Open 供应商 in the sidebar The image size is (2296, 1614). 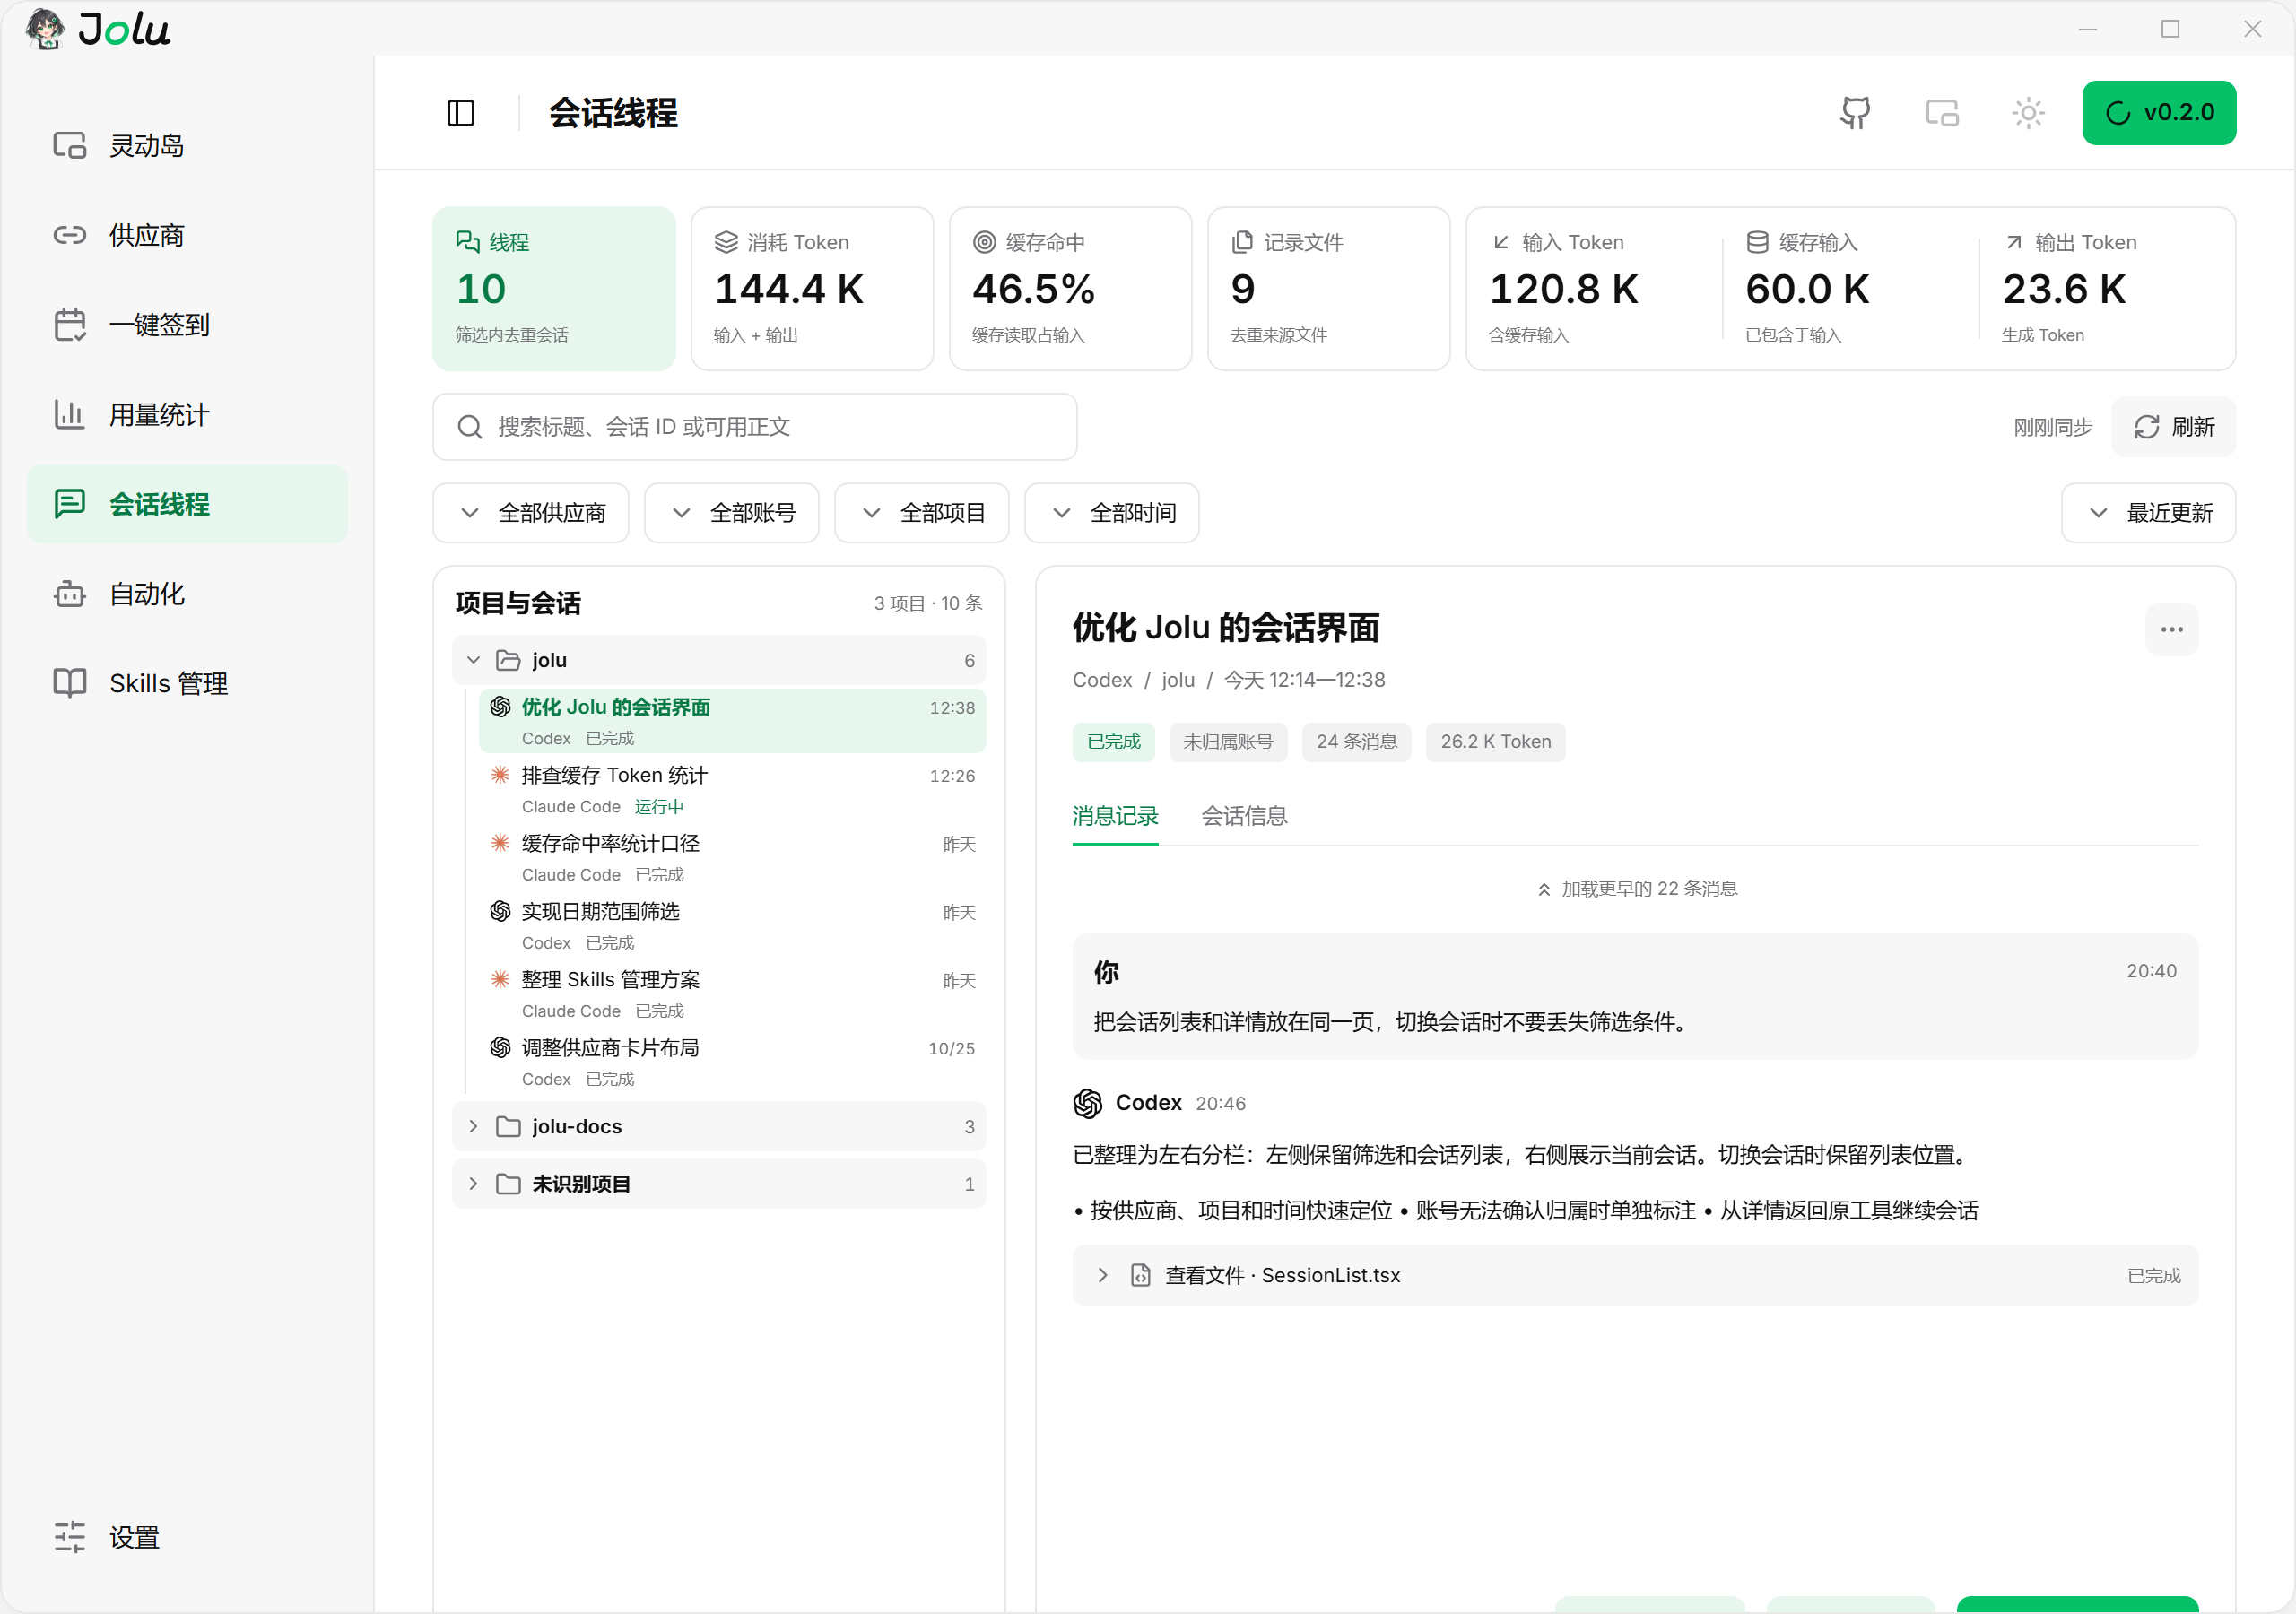click(188, 236)
